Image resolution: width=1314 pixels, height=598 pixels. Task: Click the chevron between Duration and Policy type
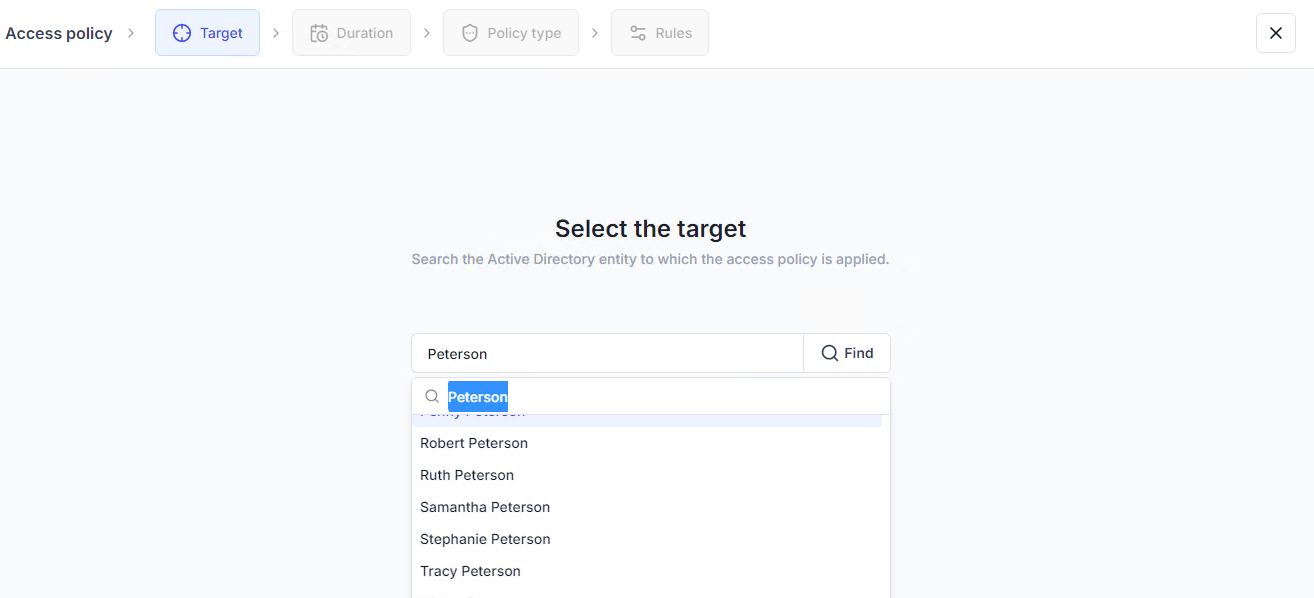pos(427,33)
